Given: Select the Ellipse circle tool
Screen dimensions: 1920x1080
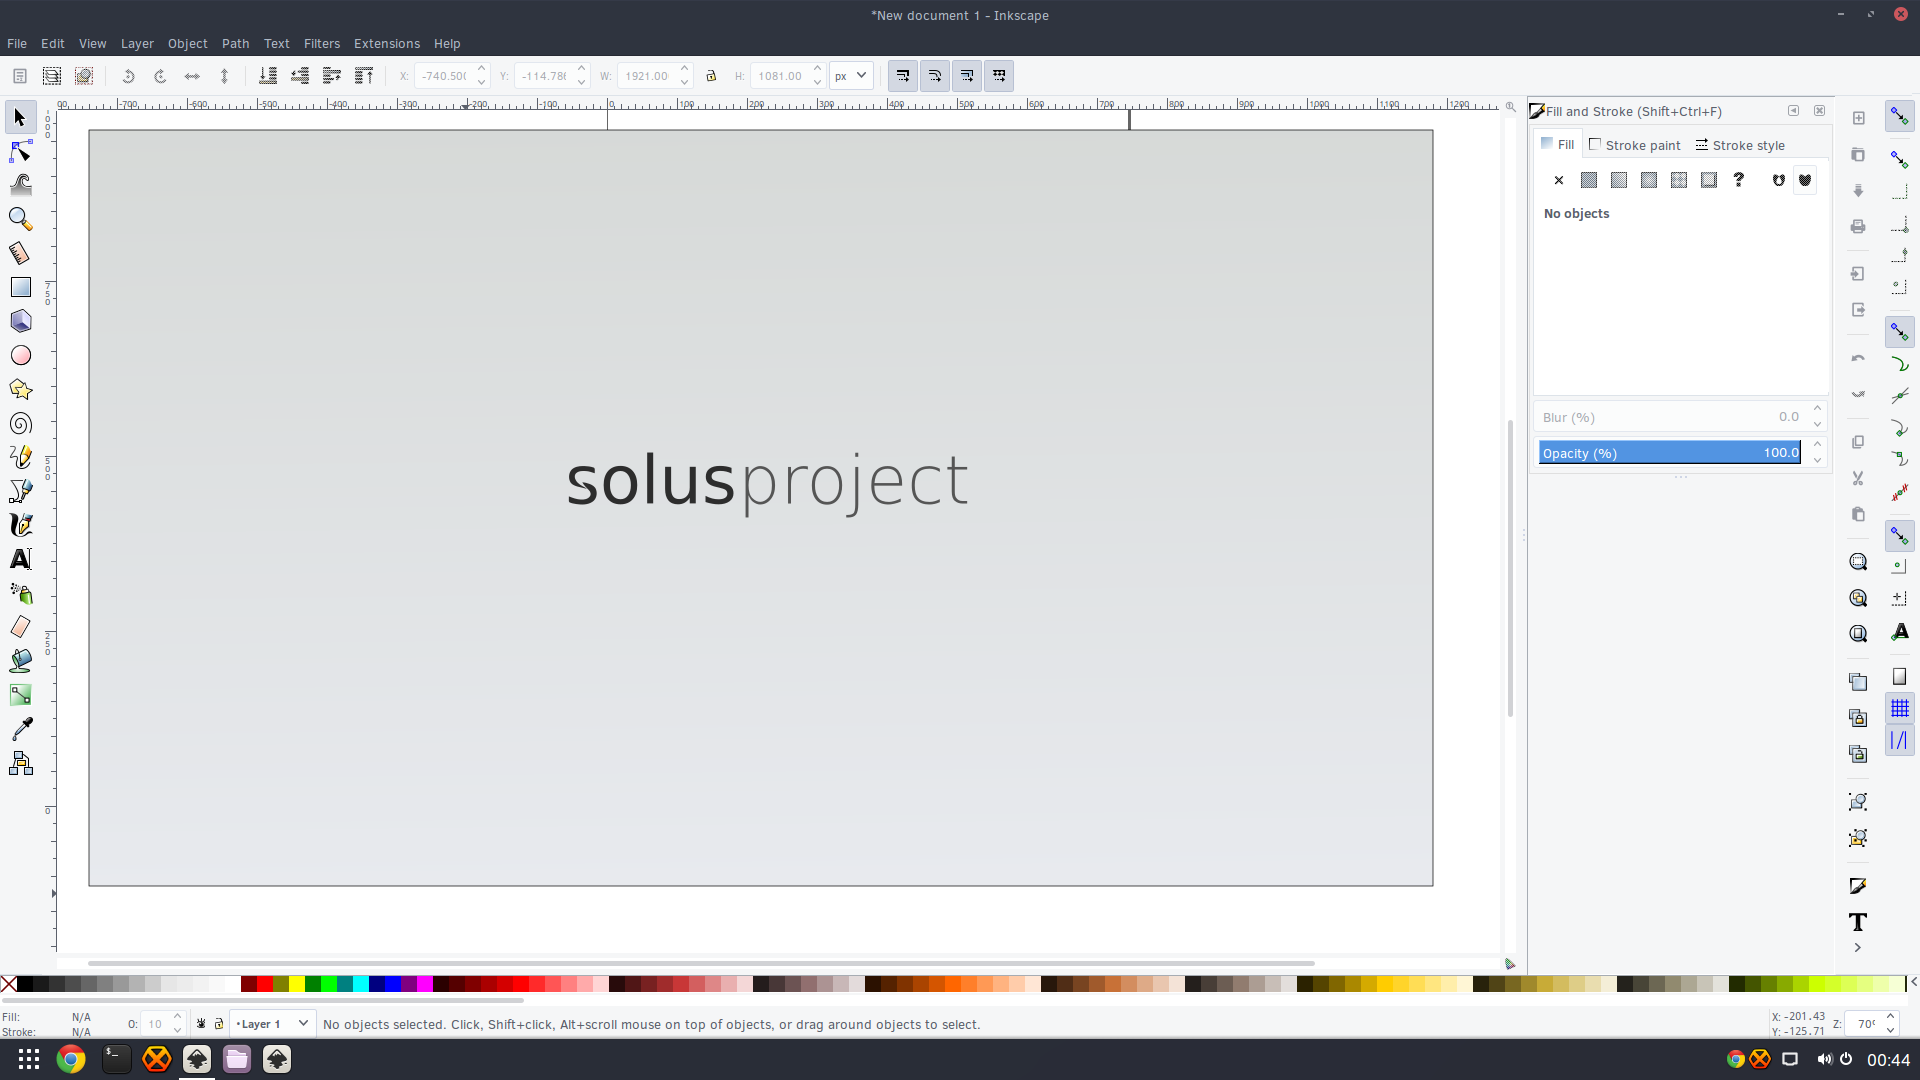Looking at the screenshot, I should point(20,355).
